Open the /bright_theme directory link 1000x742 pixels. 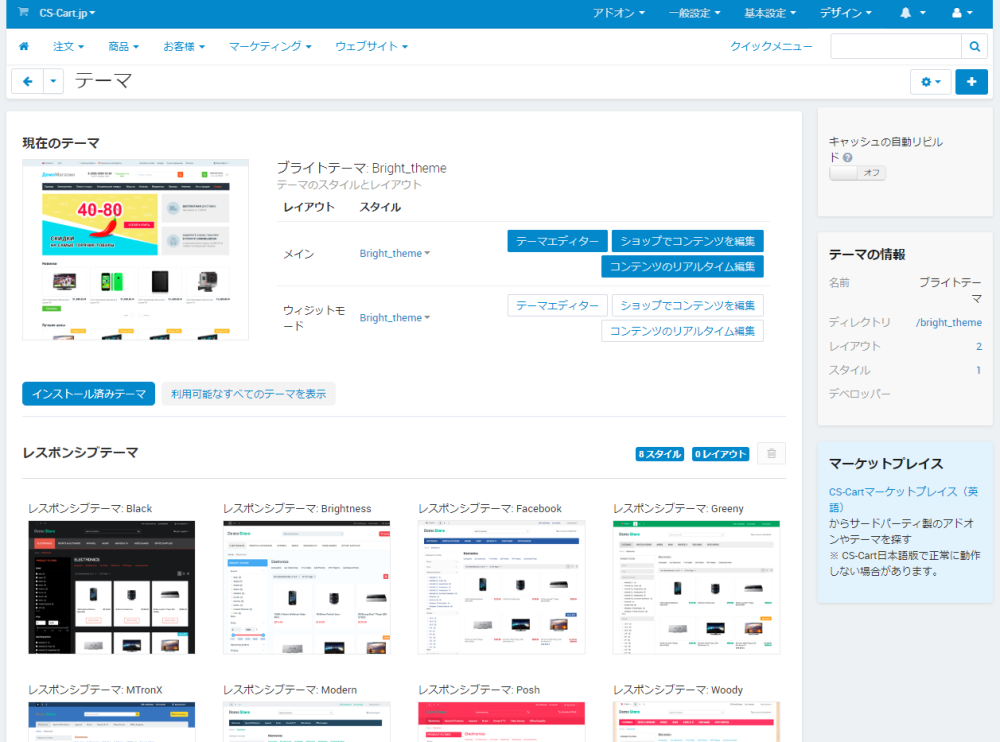click(948, 322)
